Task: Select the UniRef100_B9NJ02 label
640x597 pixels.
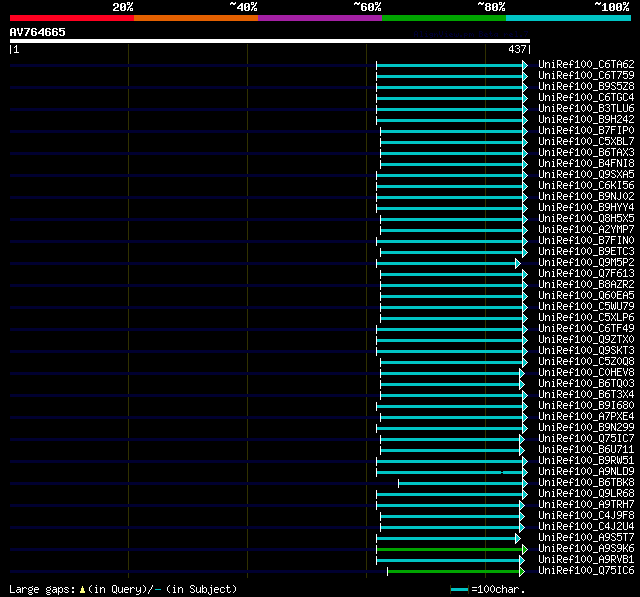Action: click(x=586, y=197)
